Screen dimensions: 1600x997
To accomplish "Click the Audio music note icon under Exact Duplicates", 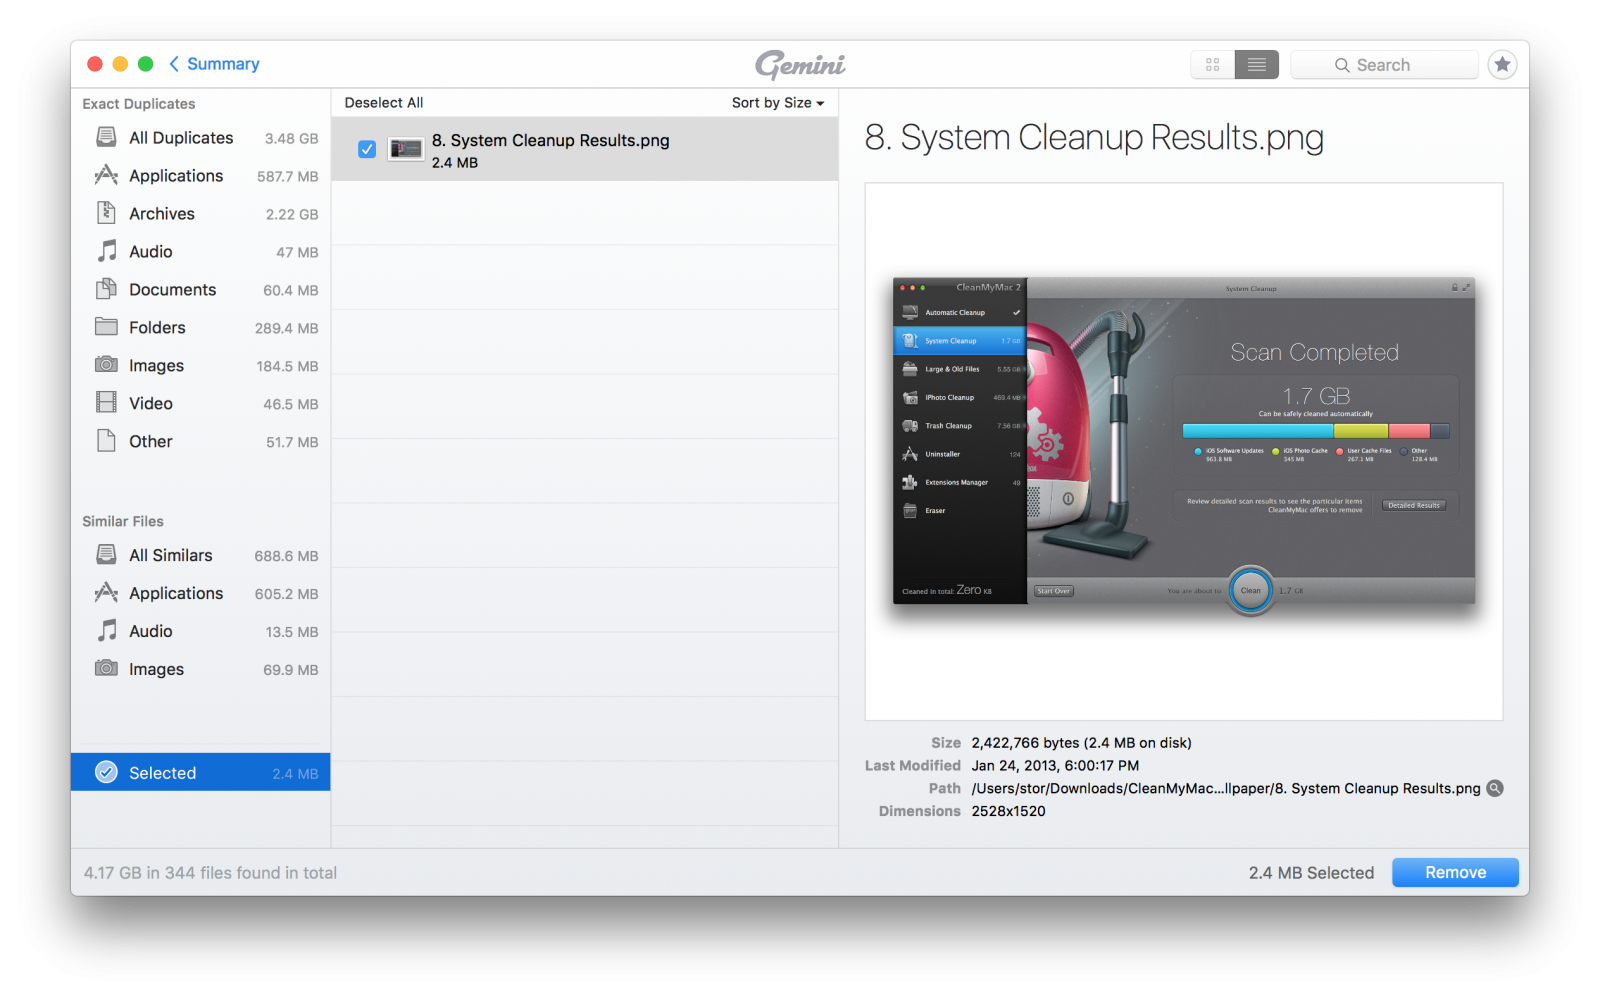I will point(106,251).
